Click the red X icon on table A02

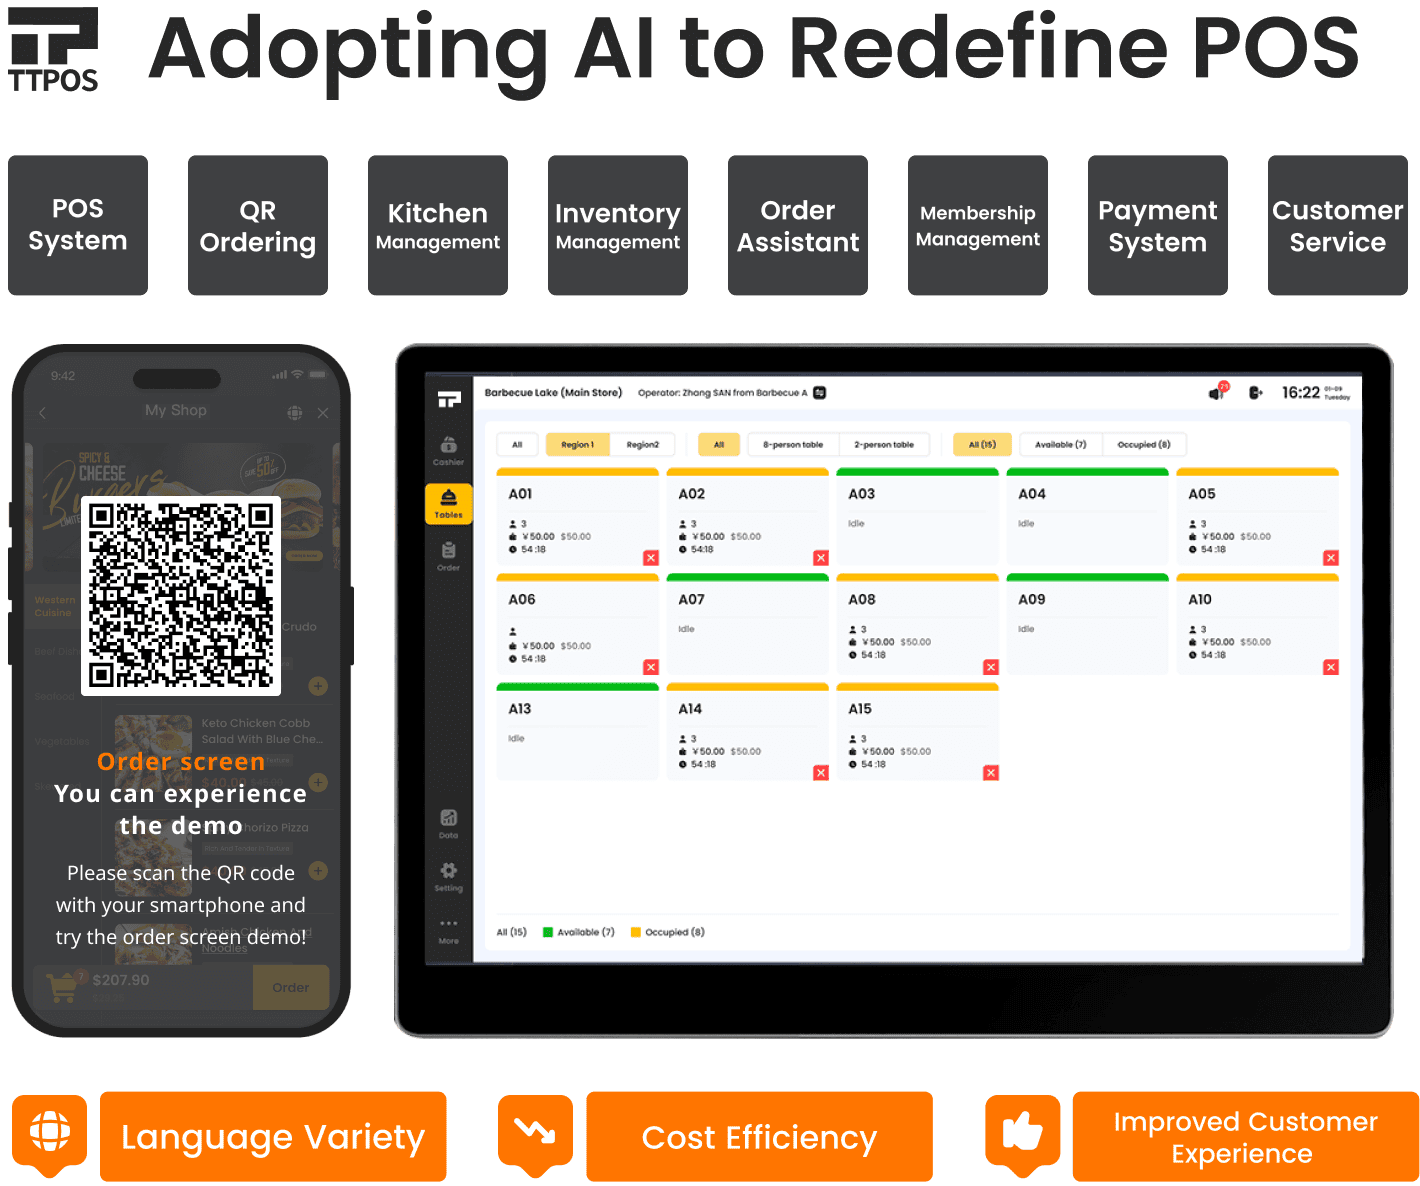821,558
